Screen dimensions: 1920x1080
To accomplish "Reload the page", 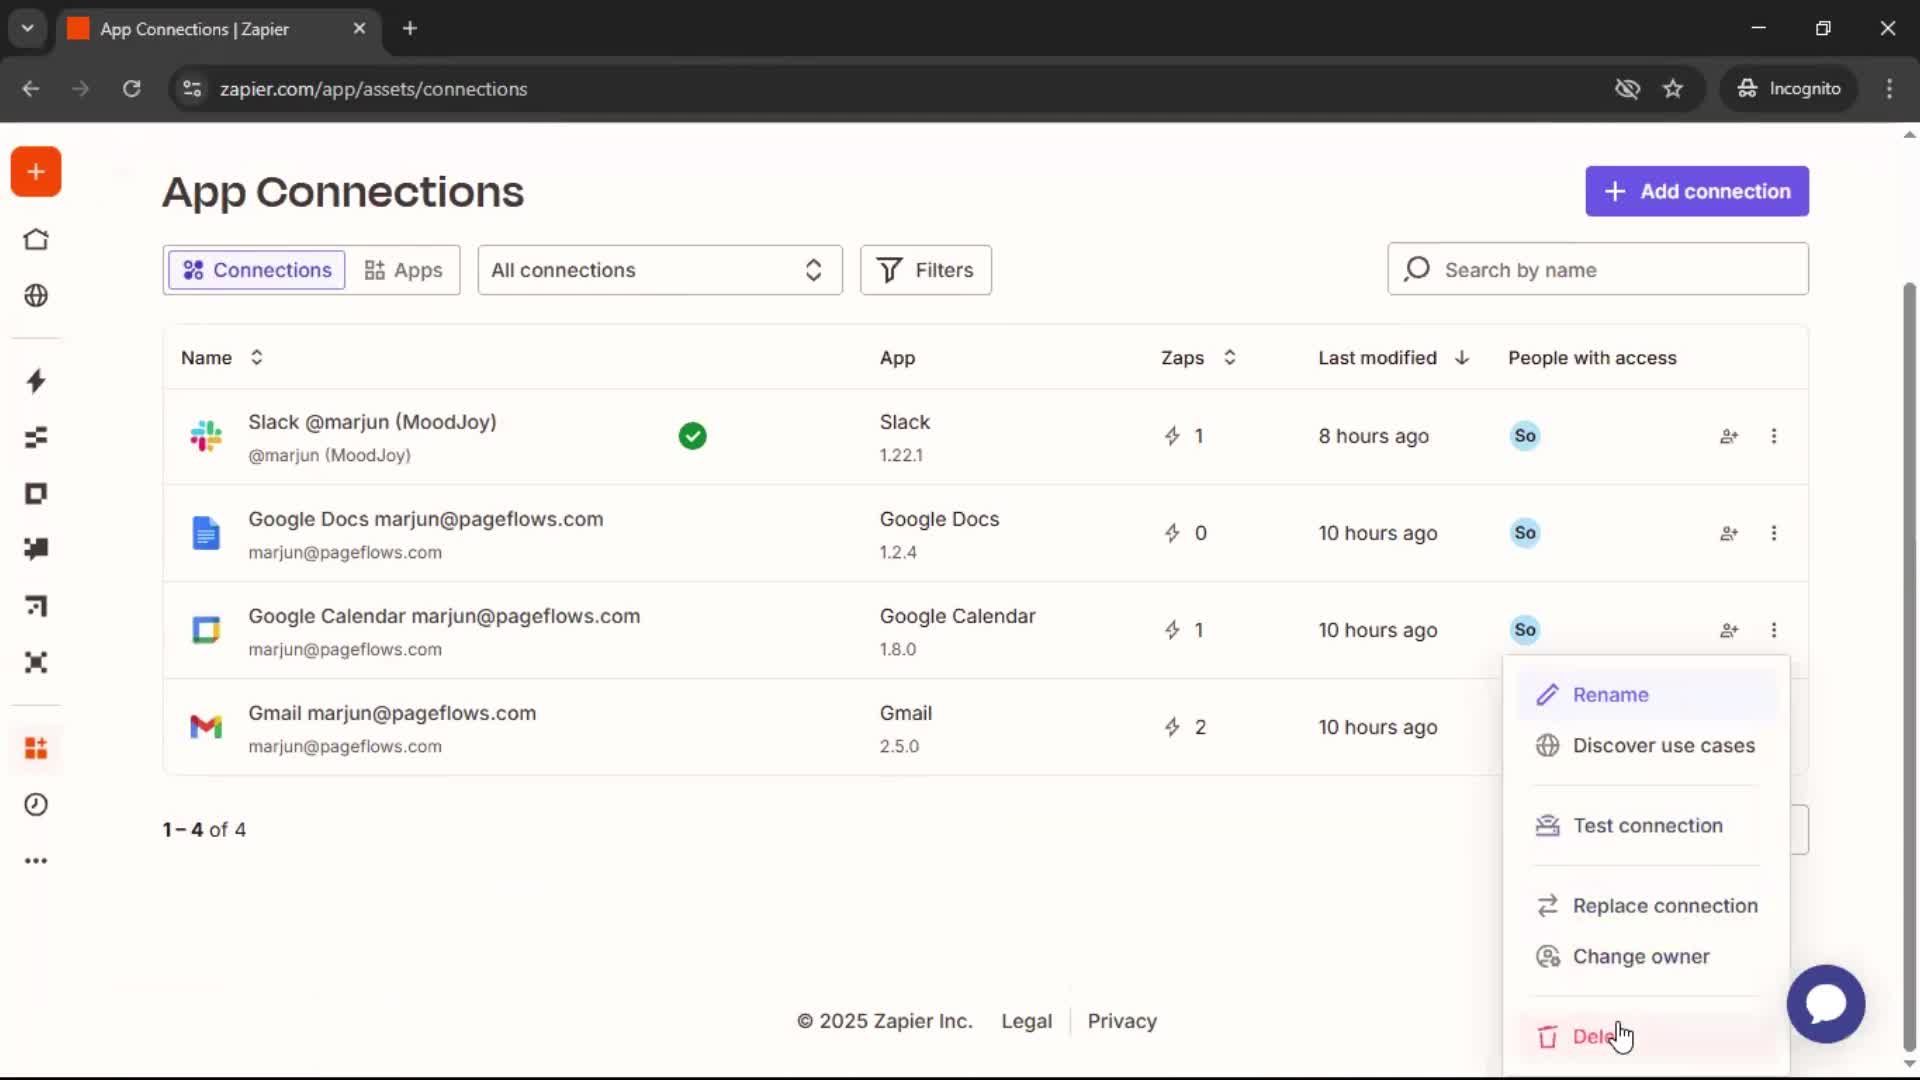I will click(x=131, y=89).
